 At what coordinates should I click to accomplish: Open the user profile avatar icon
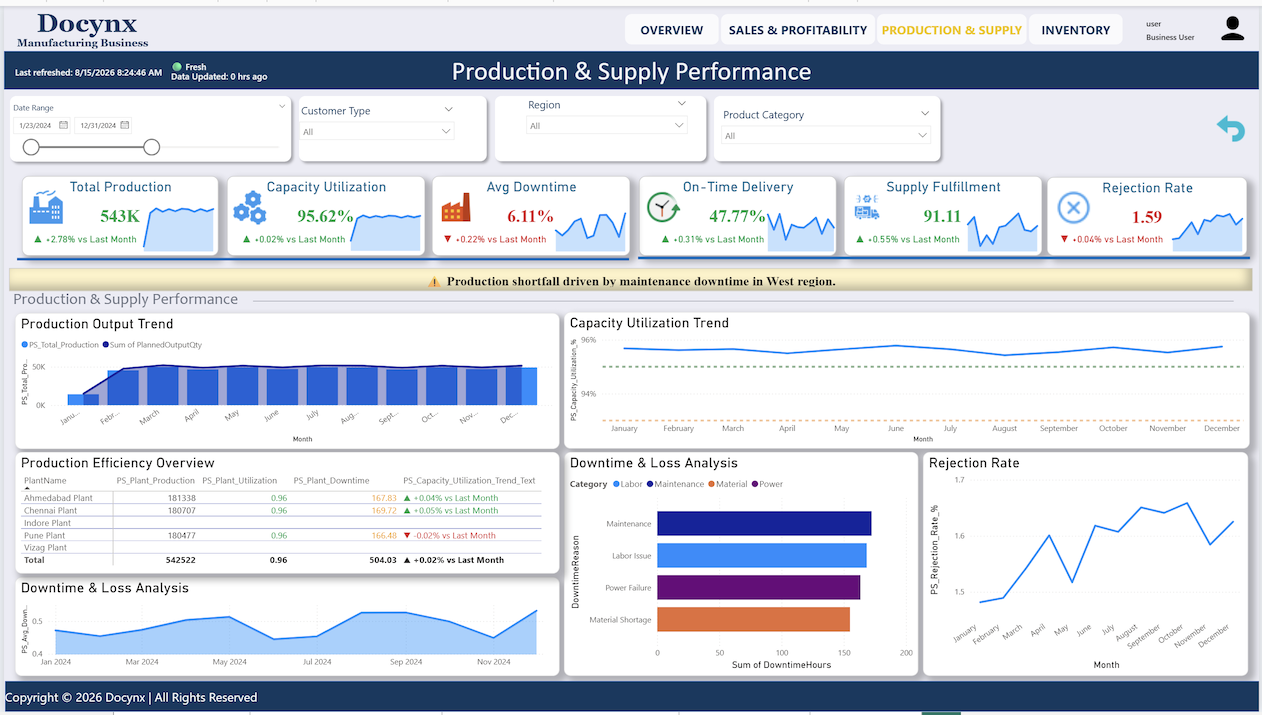pyautogui.click(x=1233, y=29)
